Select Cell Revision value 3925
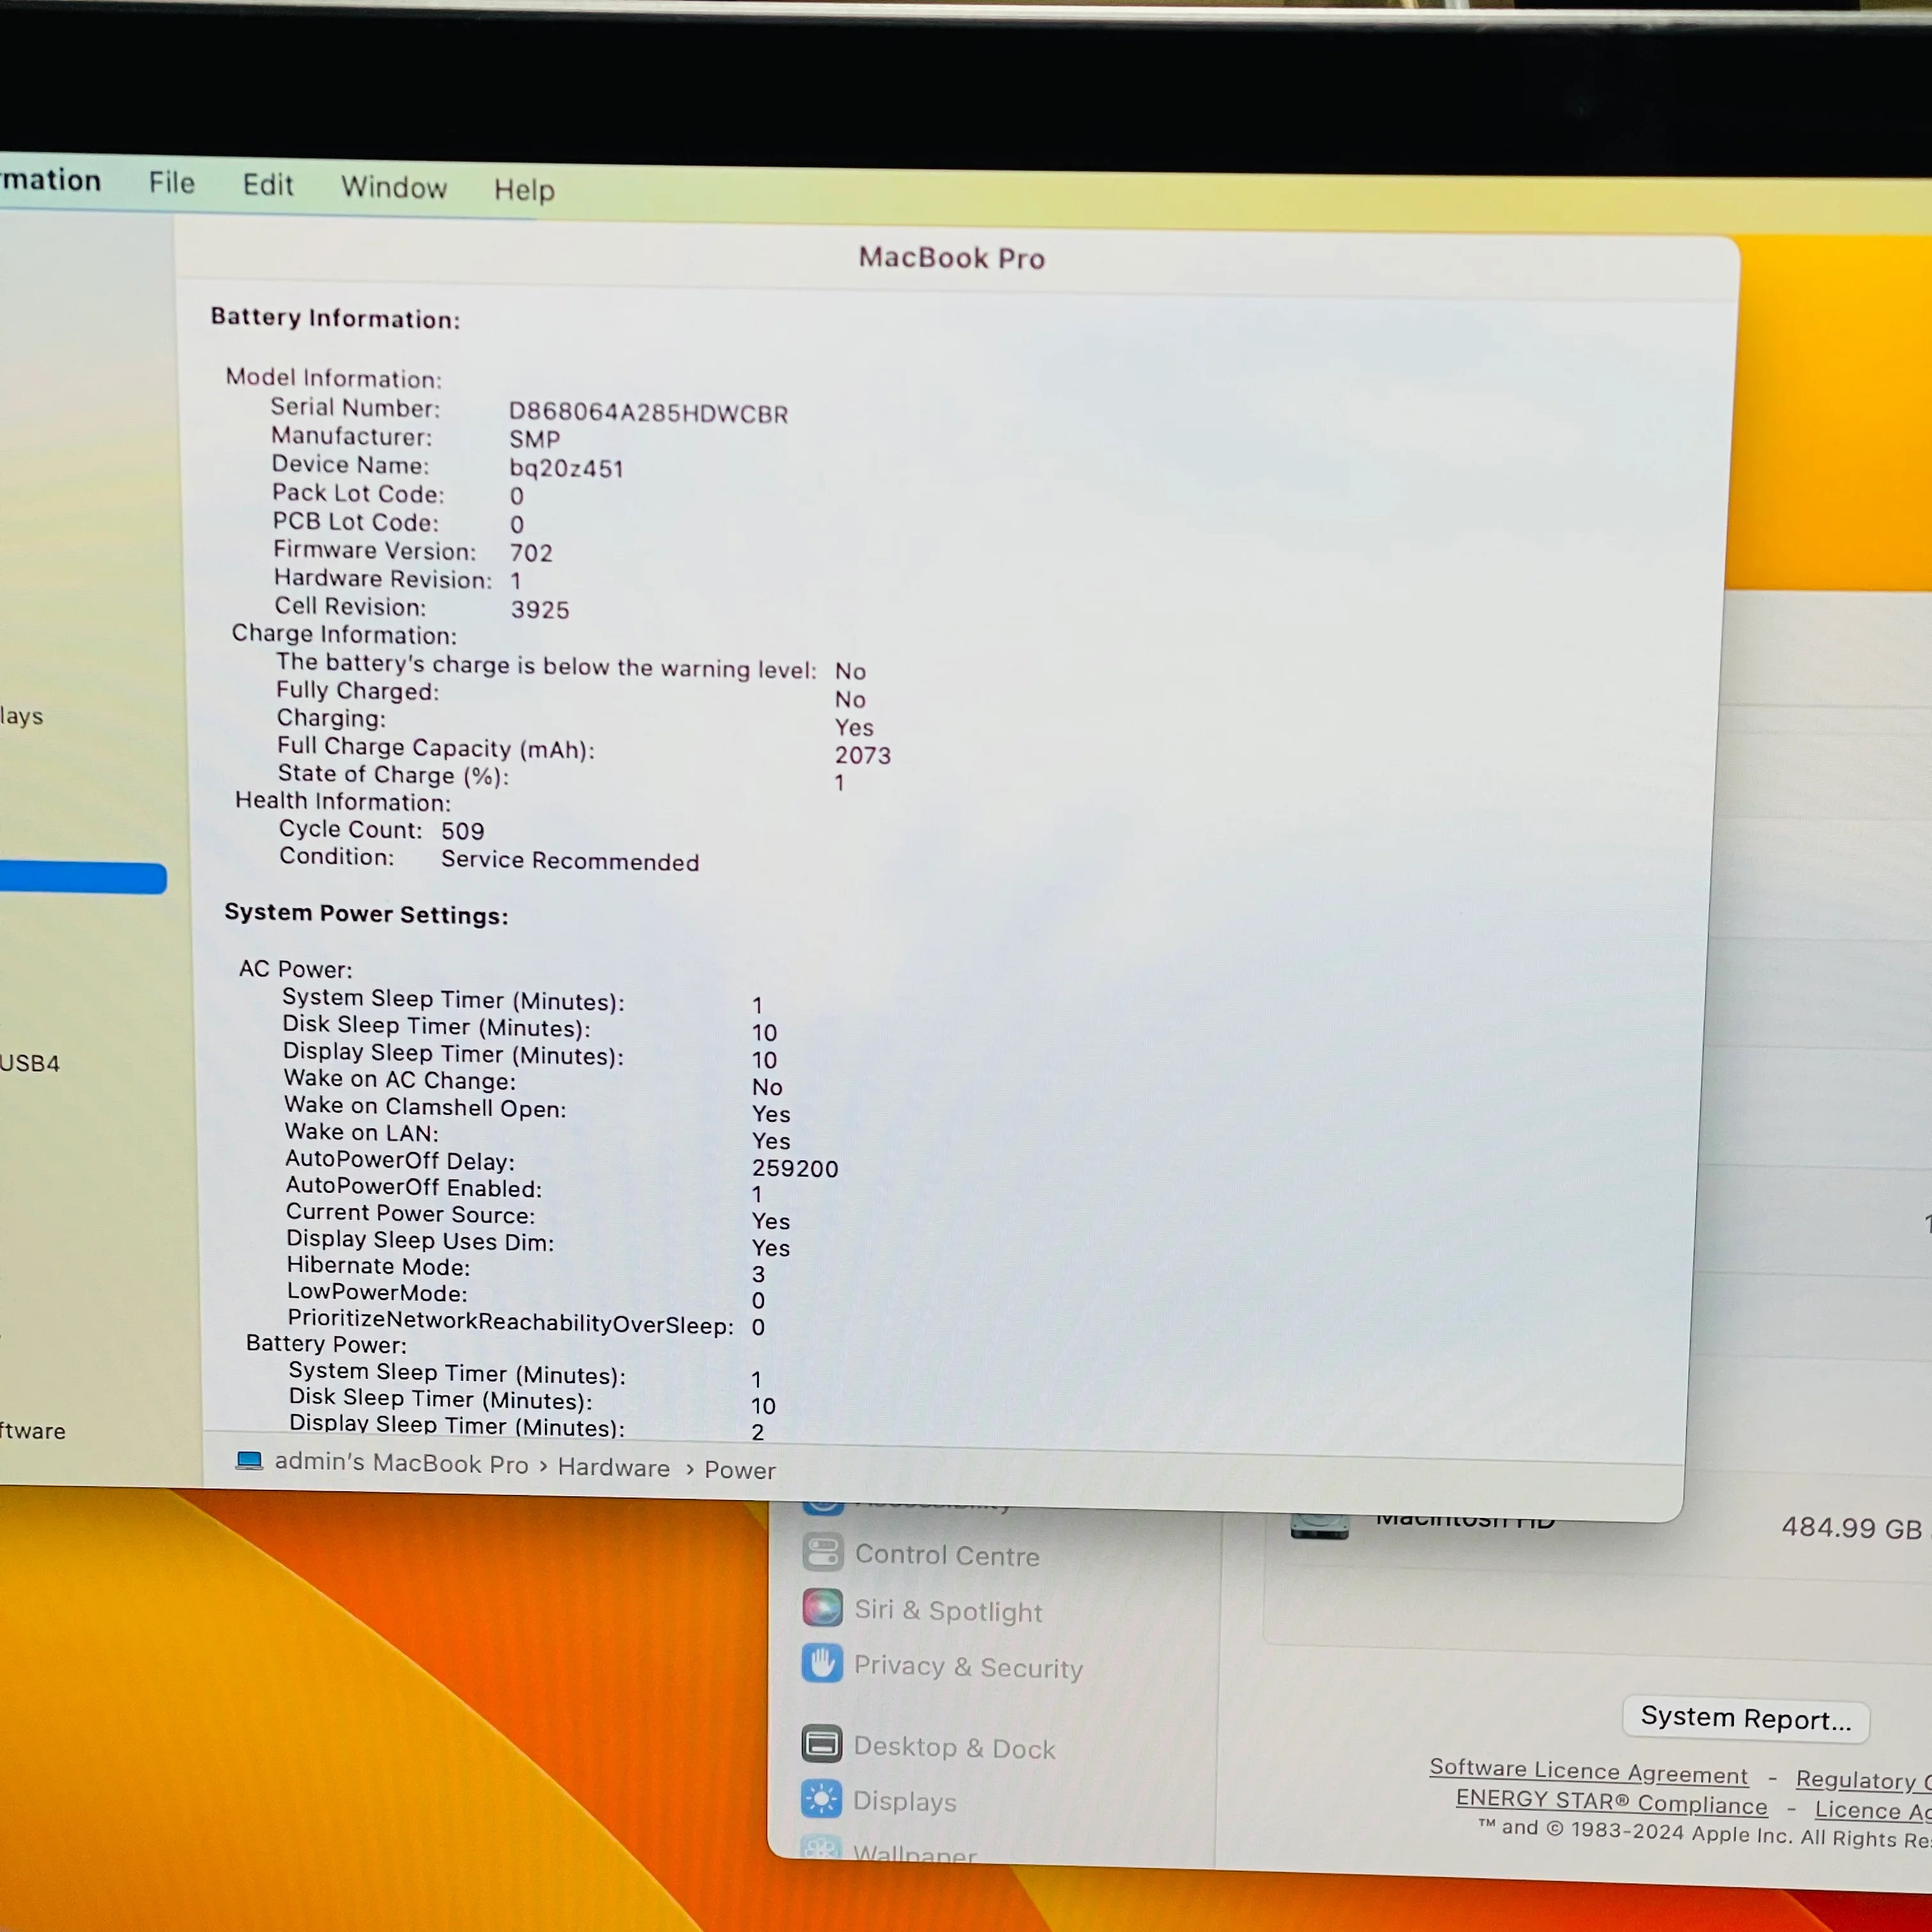This screenshot has height=1932, width=1932. coord(540,610)
